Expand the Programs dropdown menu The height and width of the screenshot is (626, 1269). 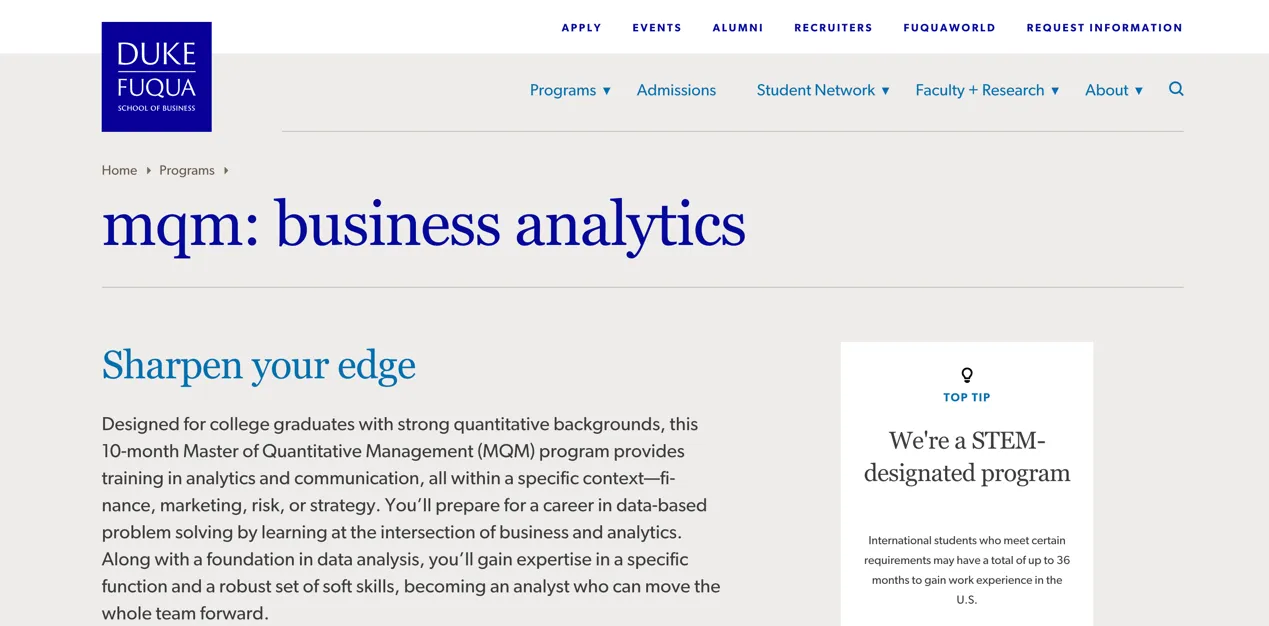tap(569, 90)
